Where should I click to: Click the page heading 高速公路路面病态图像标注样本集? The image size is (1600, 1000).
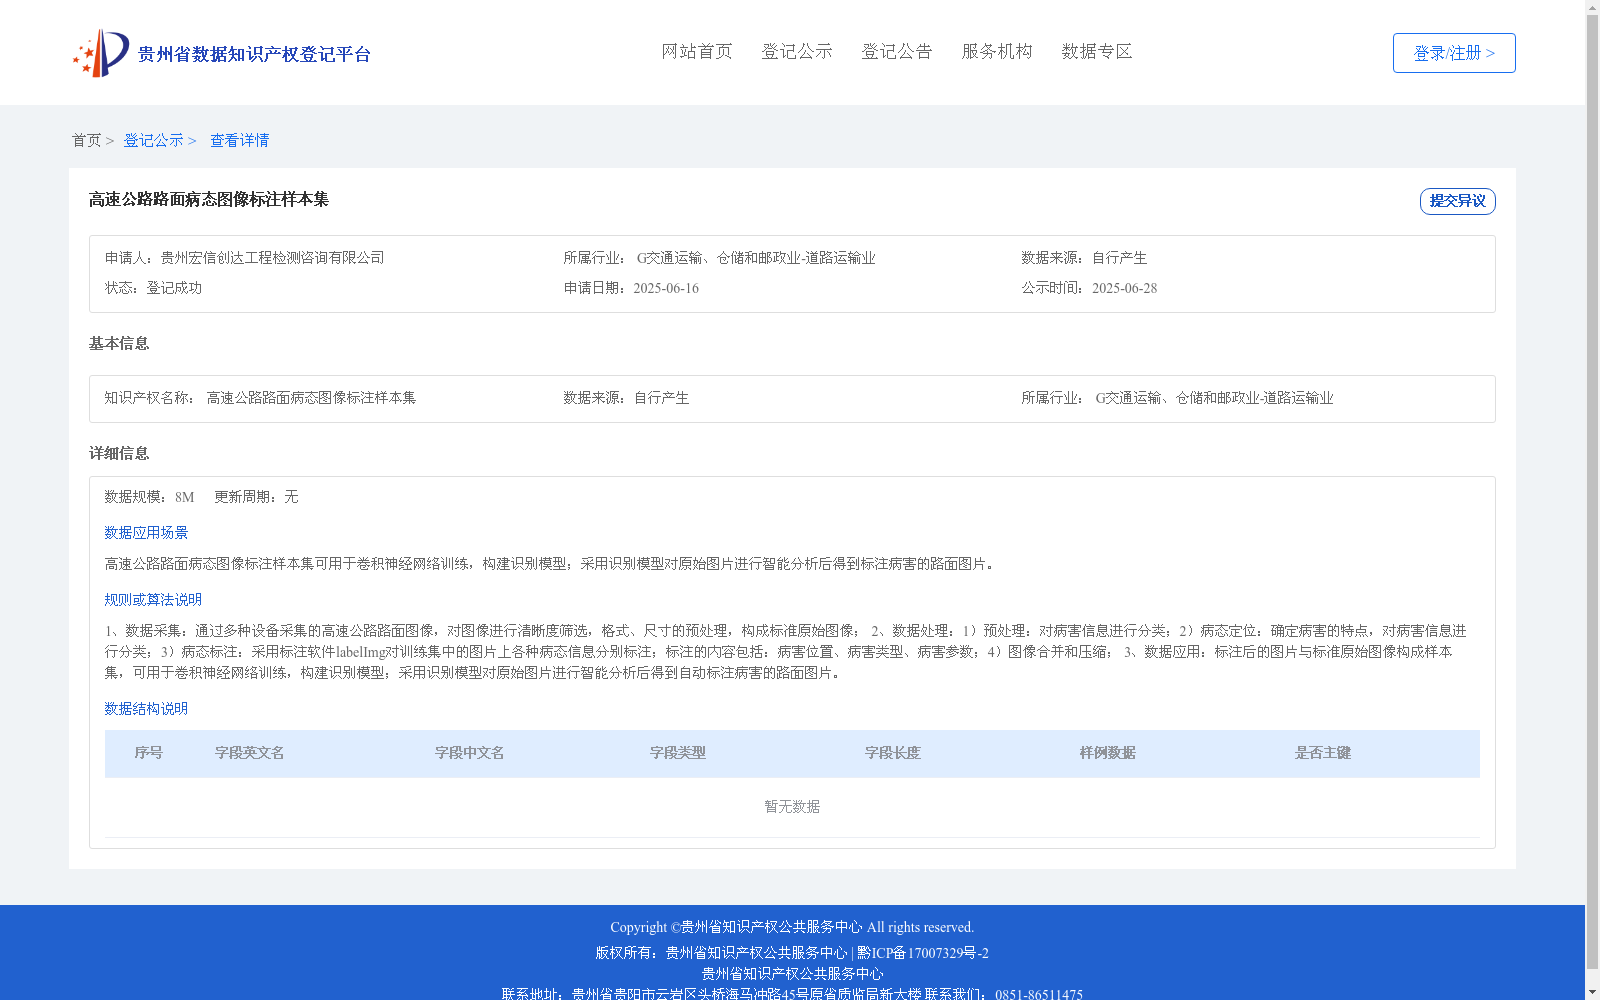click(x=209, y=199)
